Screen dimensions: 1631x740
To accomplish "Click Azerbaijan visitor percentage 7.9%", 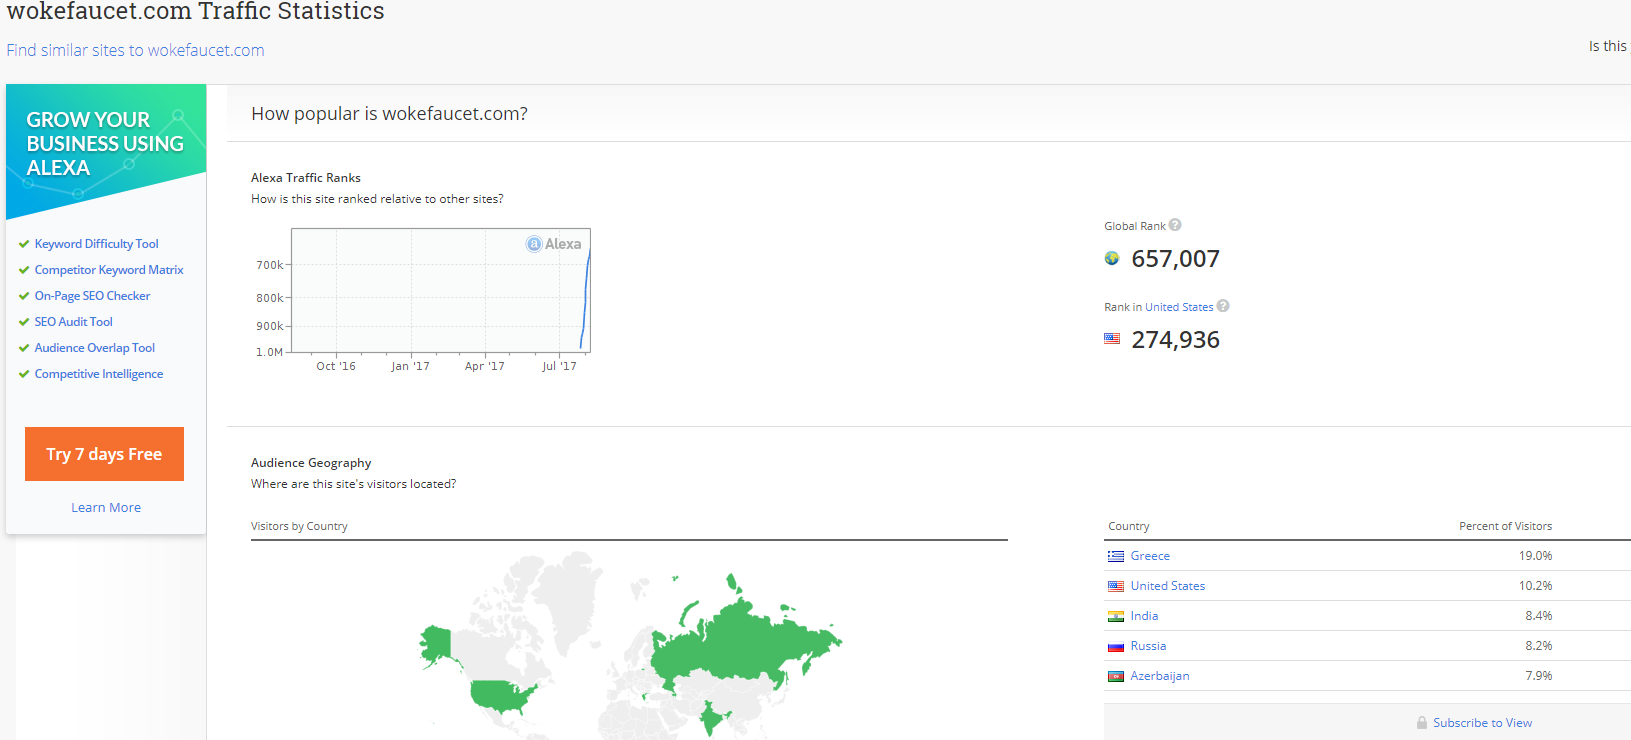I will tap(1538, 676).
